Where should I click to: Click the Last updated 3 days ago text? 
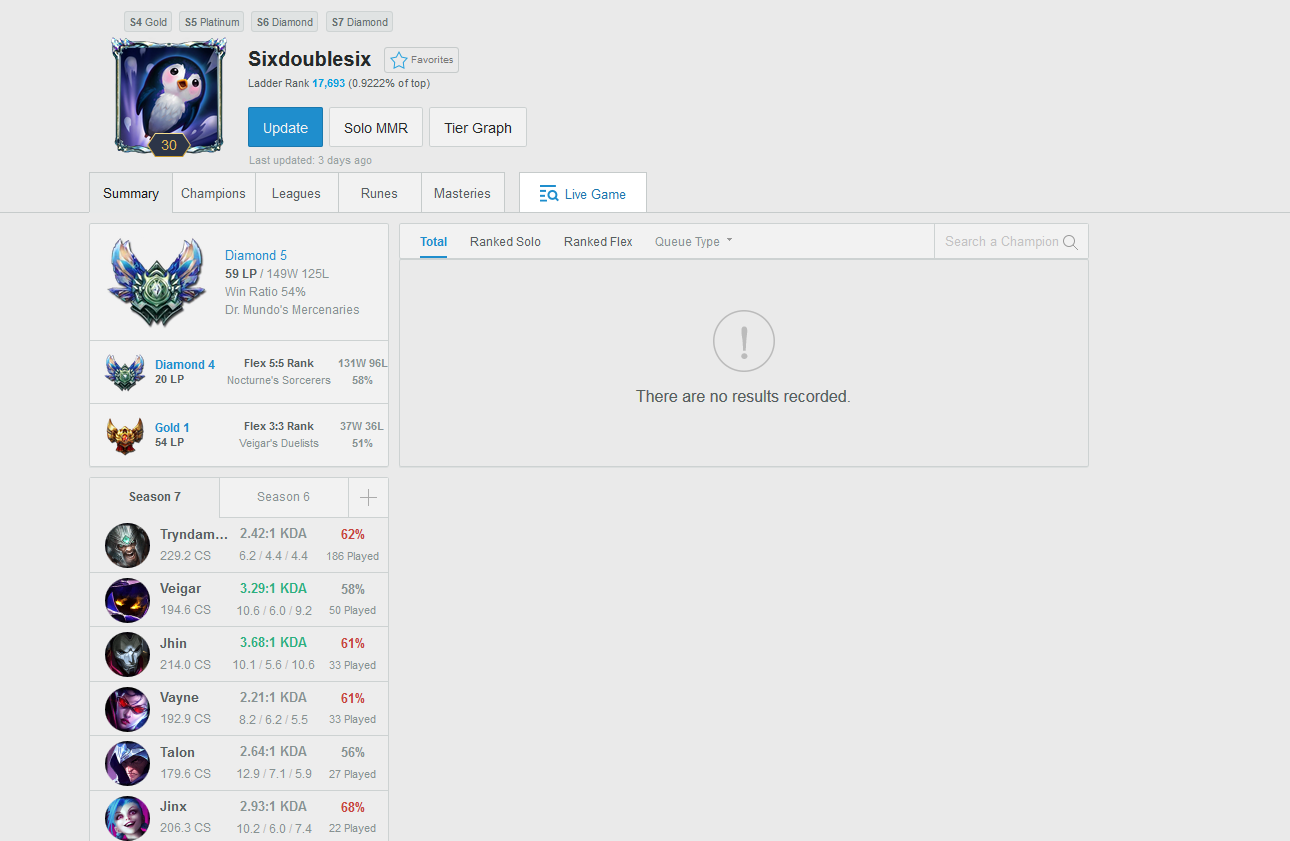(x=310, y=160)
